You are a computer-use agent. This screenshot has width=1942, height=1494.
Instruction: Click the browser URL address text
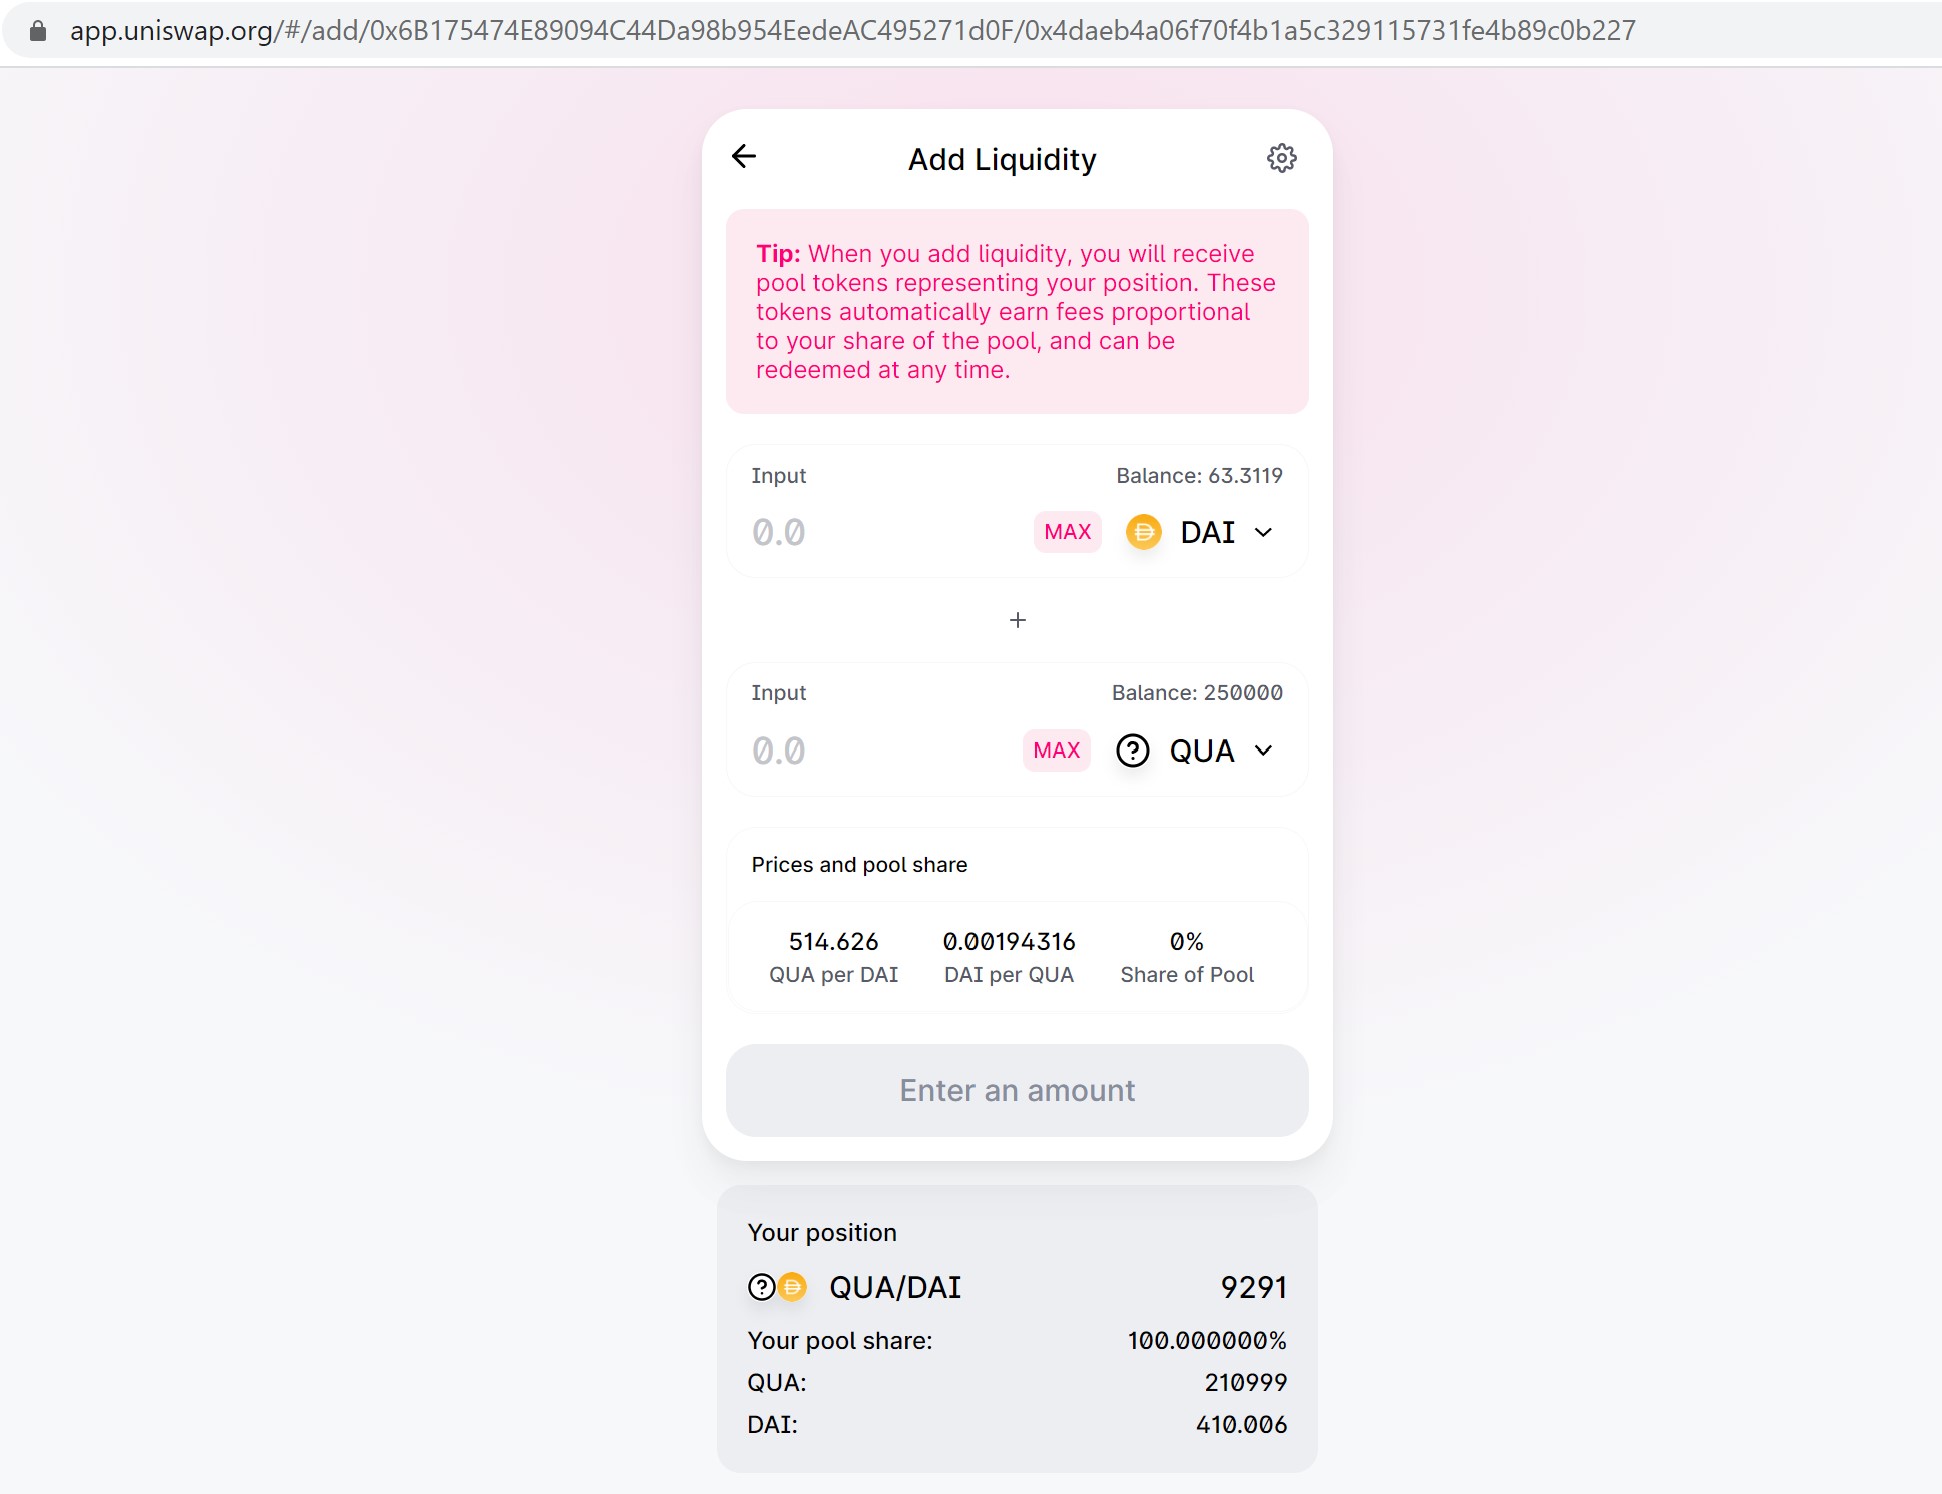[x=852, y=31]
